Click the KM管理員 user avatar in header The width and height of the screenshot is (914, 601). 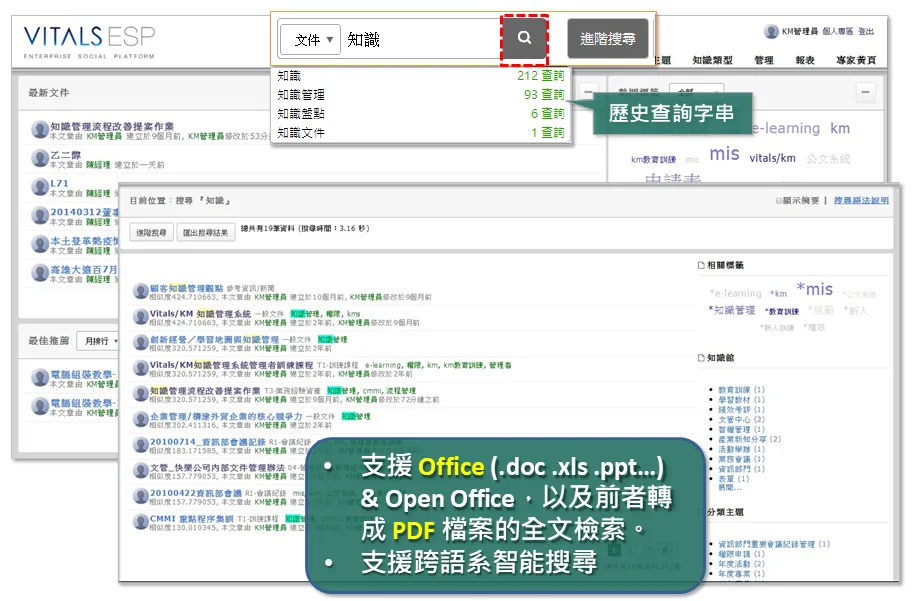pyautogui.click(x=771, y=31)
